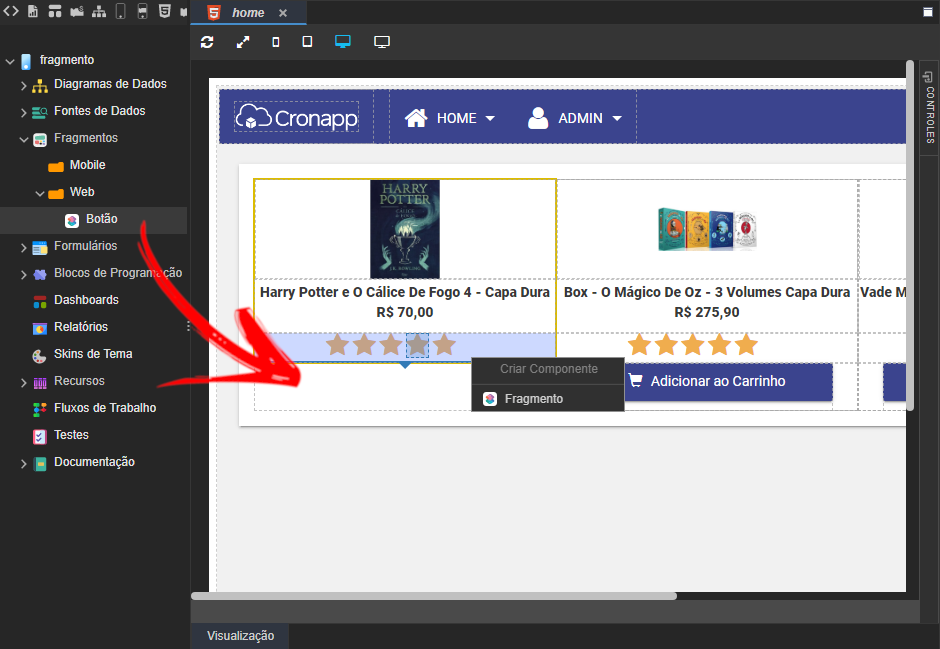Select the third star of Mágico De Oz rating
This screenshot has width=940, height=649.
pos(693,345)
